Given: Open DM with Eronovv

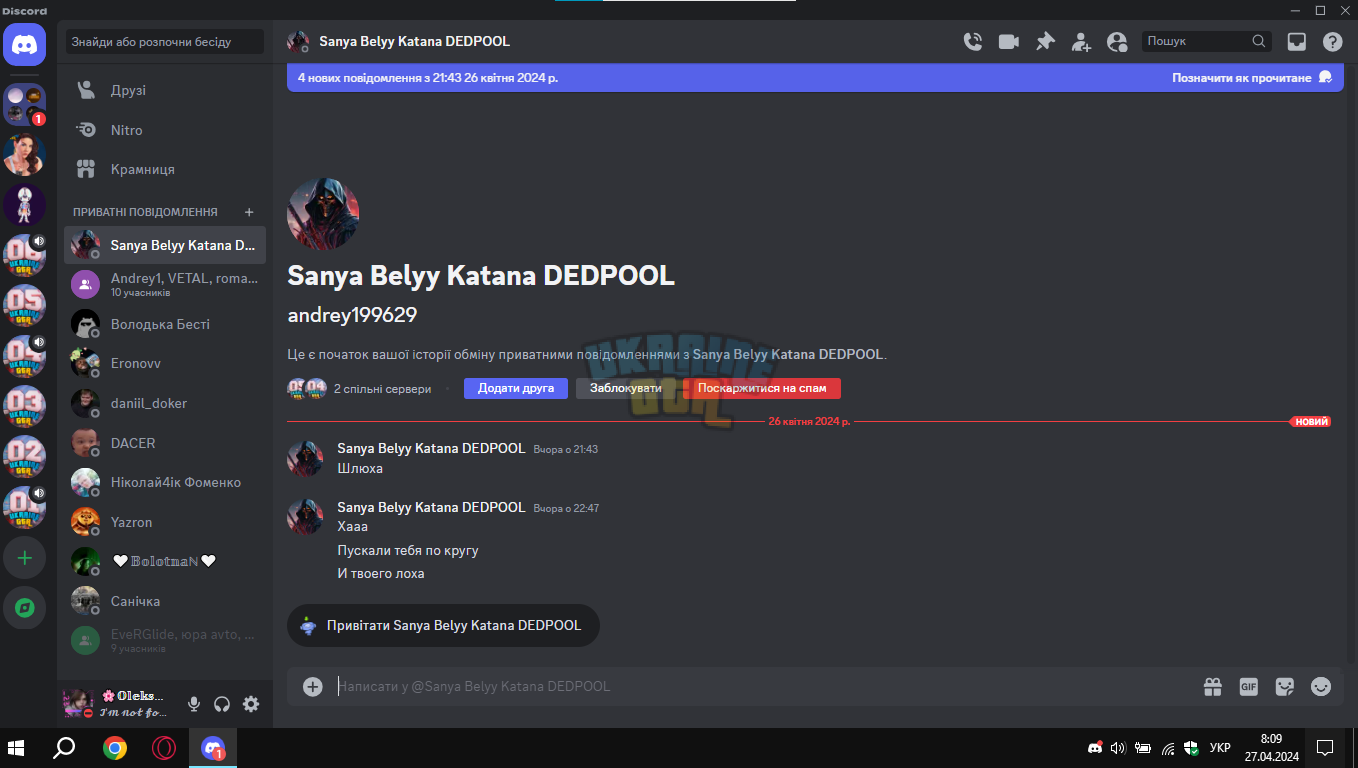Looking at the screenshot, I should pyautogui.click(x=165, y=364).
